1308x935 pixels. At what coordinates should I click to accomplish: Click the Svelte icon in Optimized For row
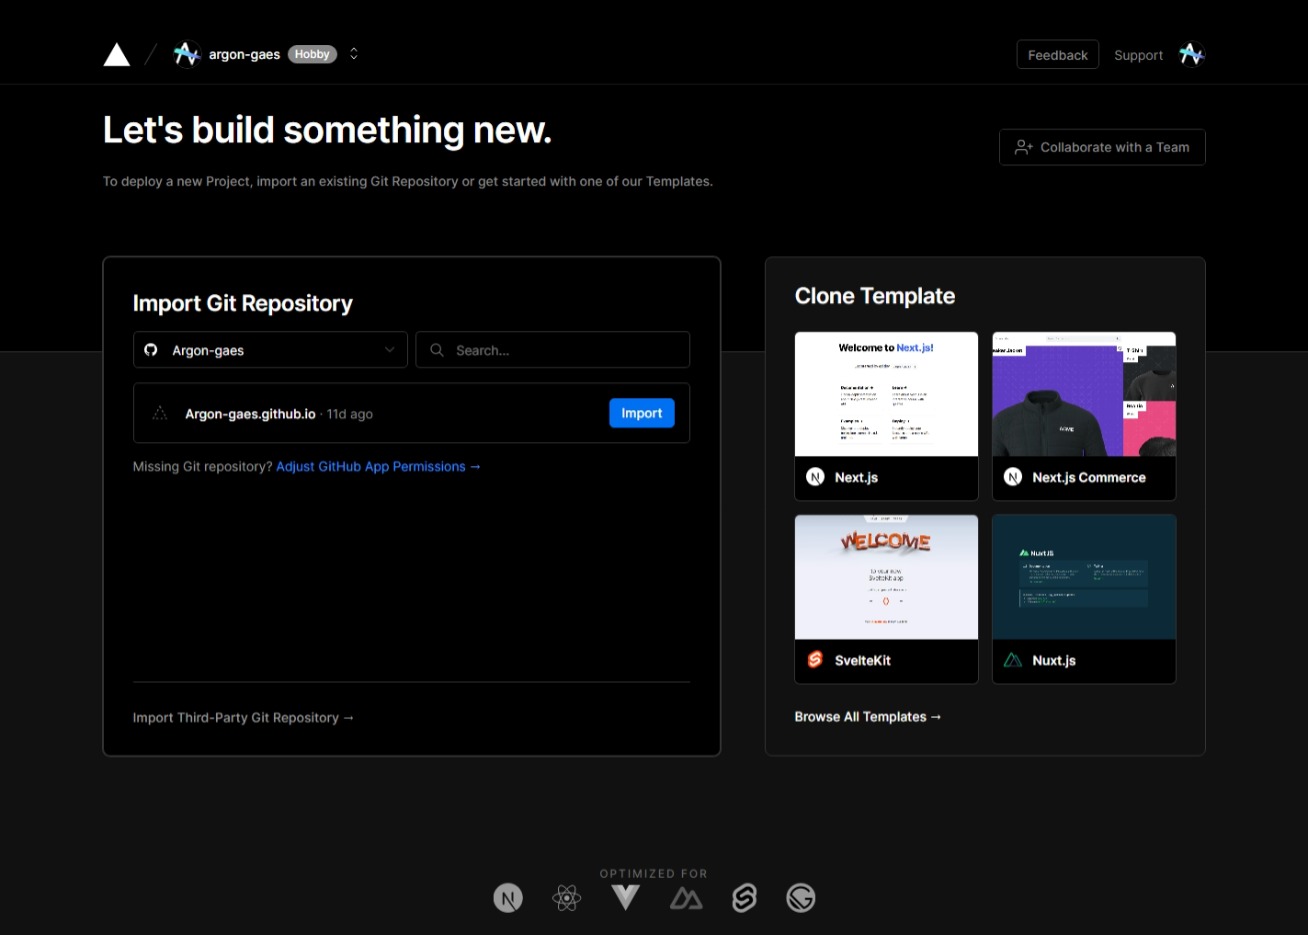744,898
